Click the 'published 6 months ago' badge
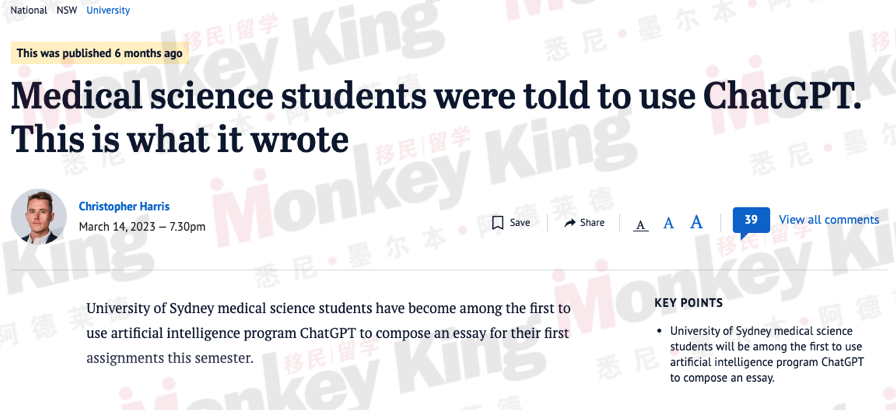The height and width of the screenshot is (410, 896). point(99,53)
